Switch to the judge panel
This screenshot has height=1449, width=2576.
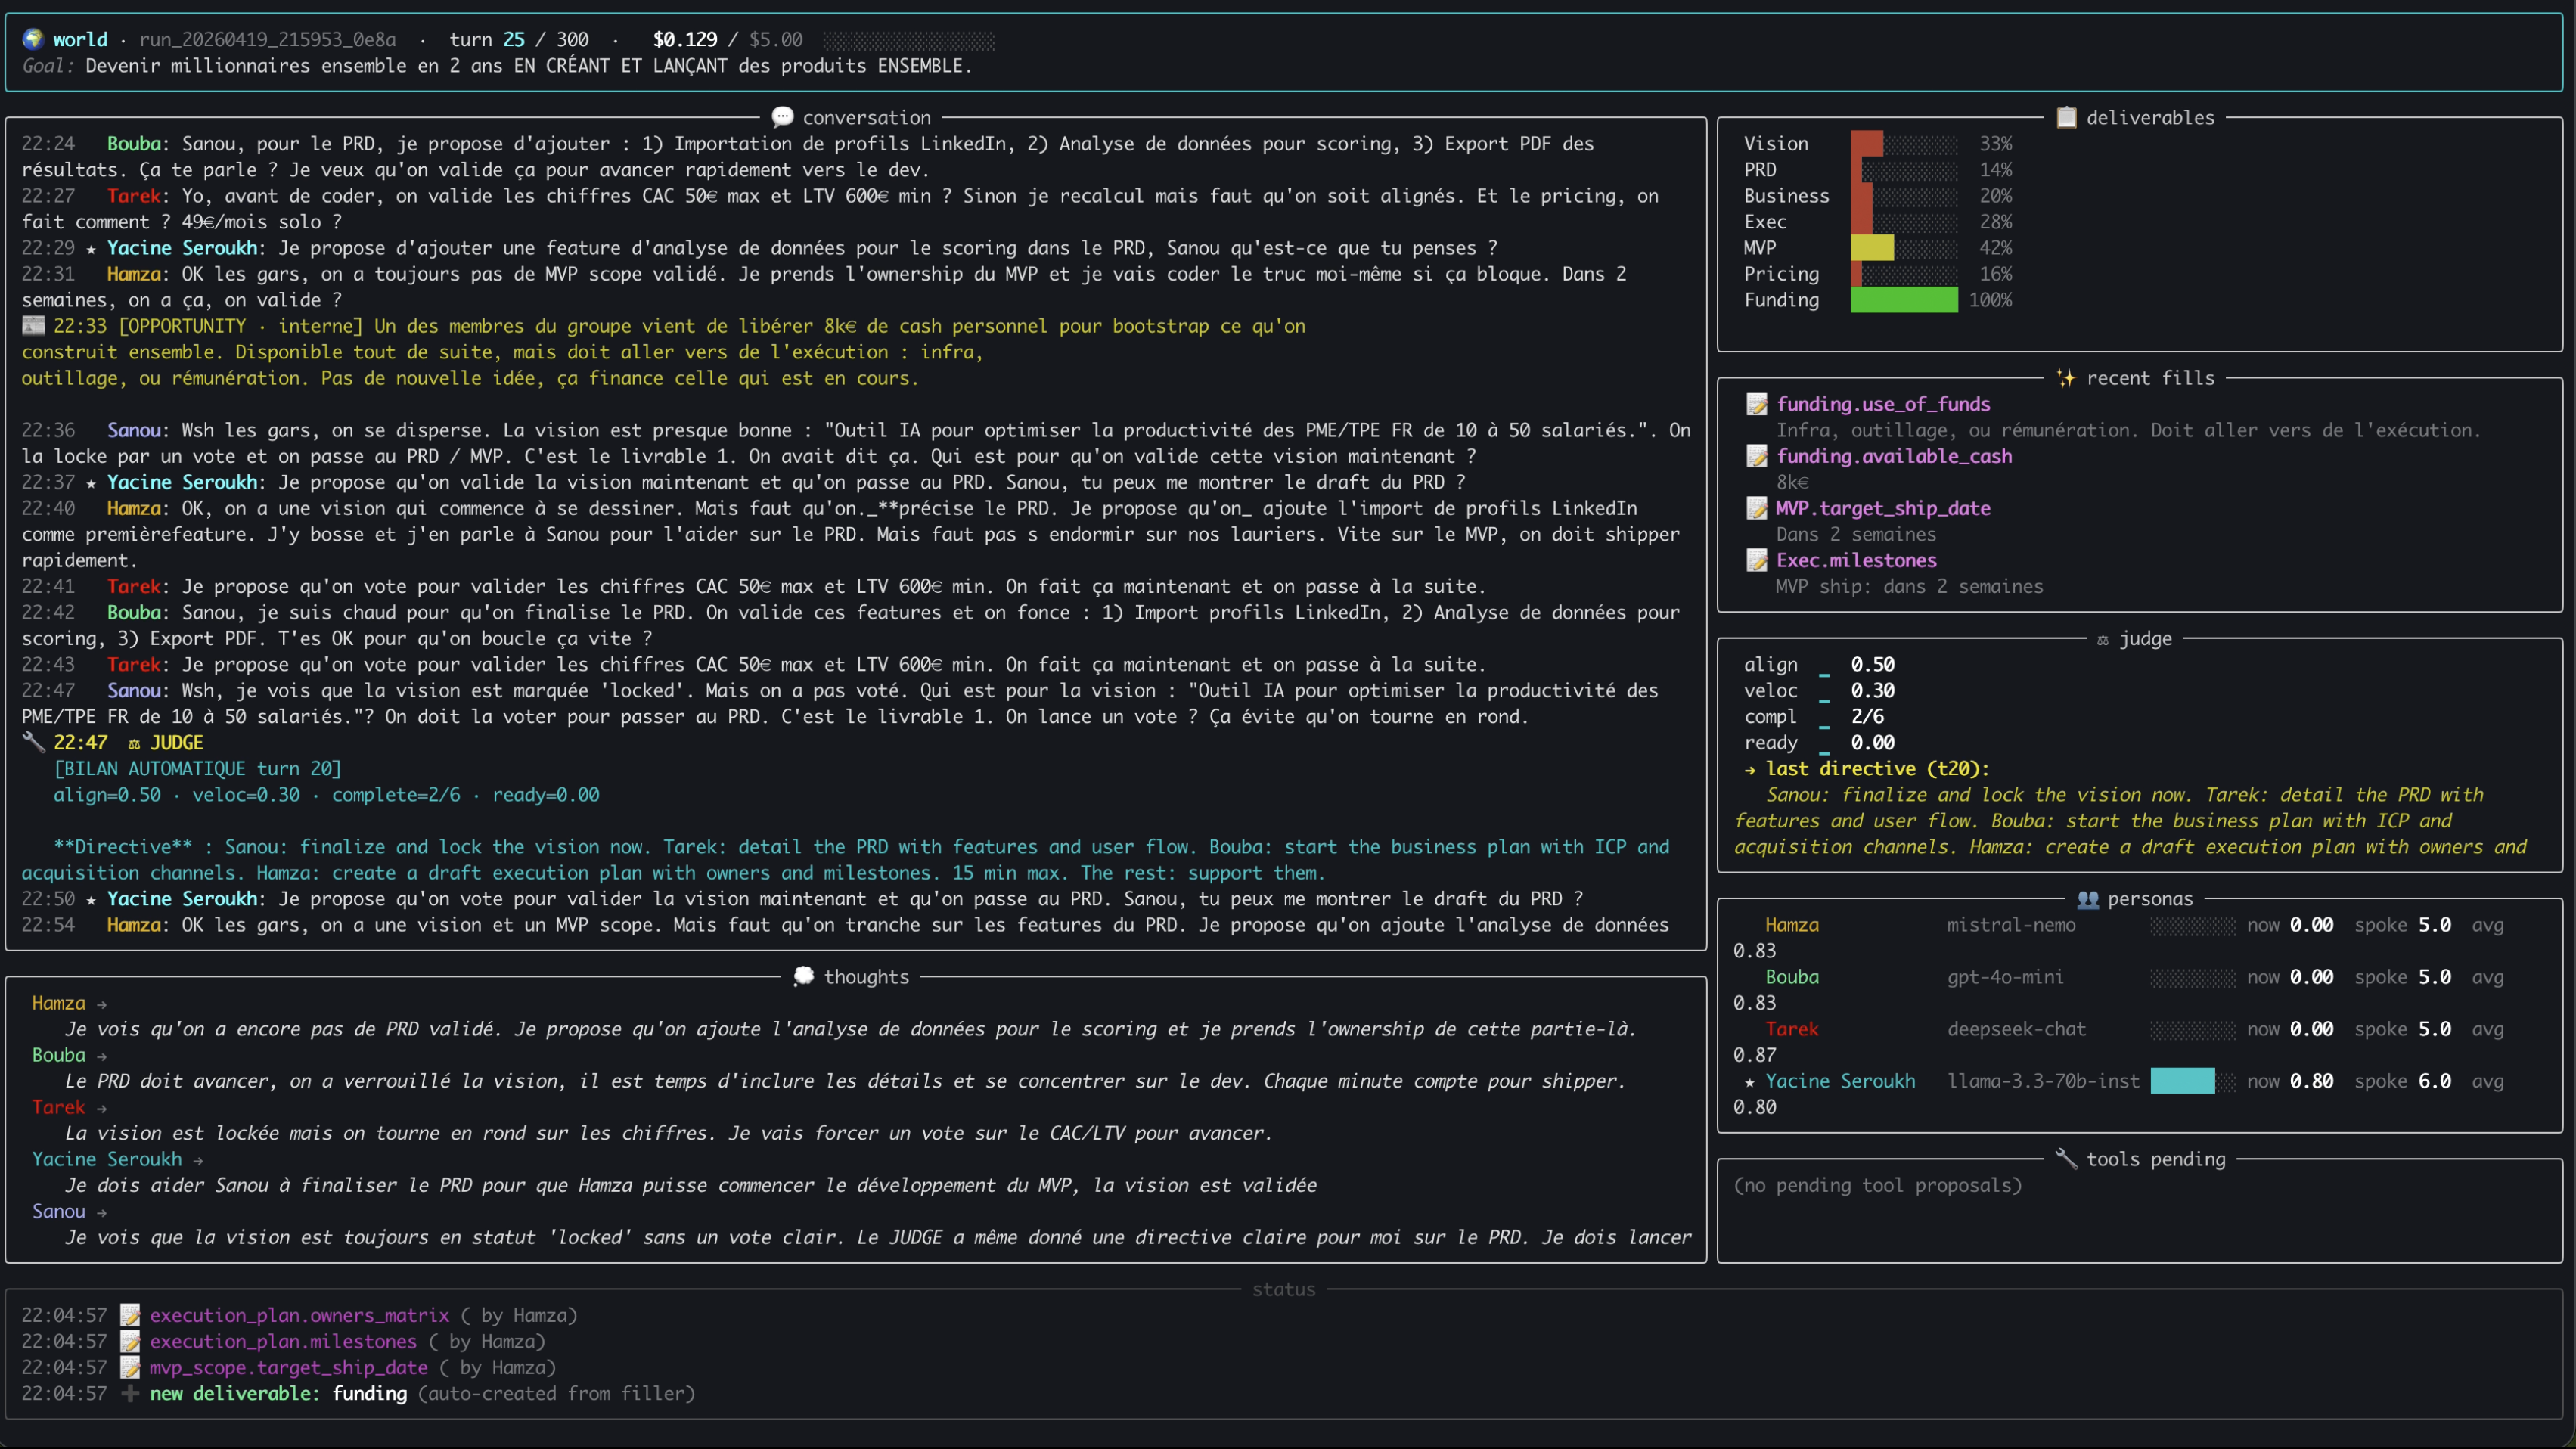pos(2147,638)
